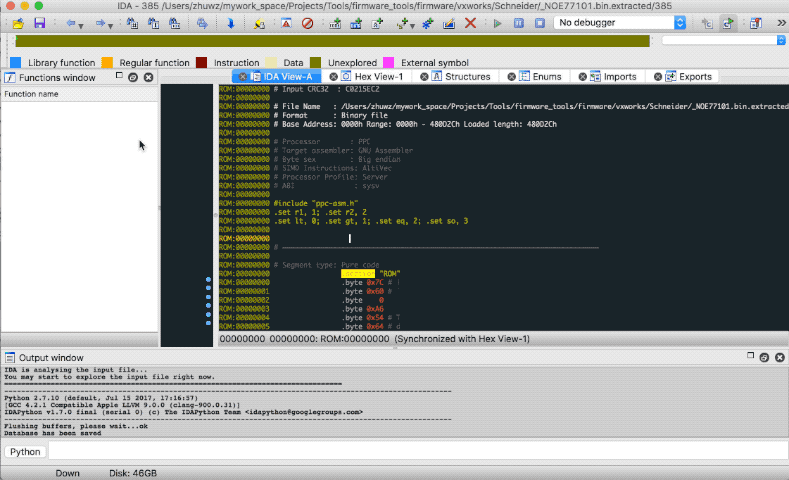This screenshot has height=480, width=789.
Task: Click the Function name column header
Action: [80, 94]
